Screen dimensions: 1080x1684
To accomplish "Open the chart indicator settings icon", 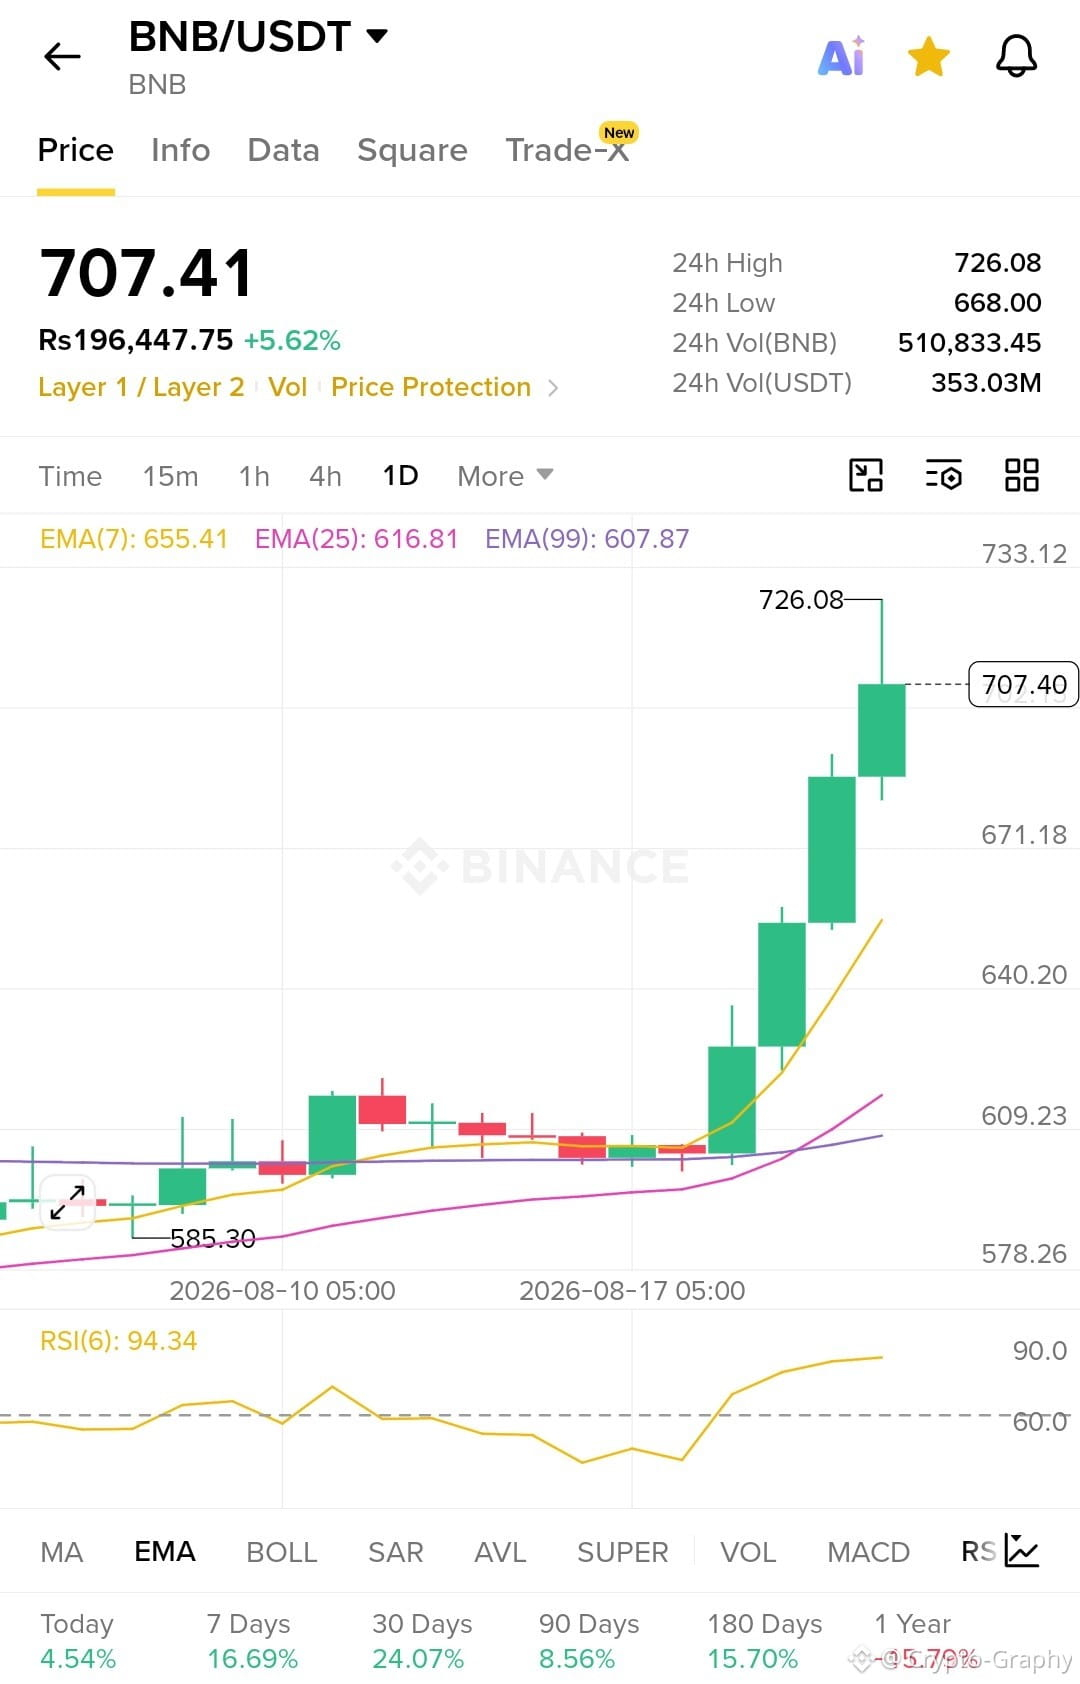I will pos(943,475).
